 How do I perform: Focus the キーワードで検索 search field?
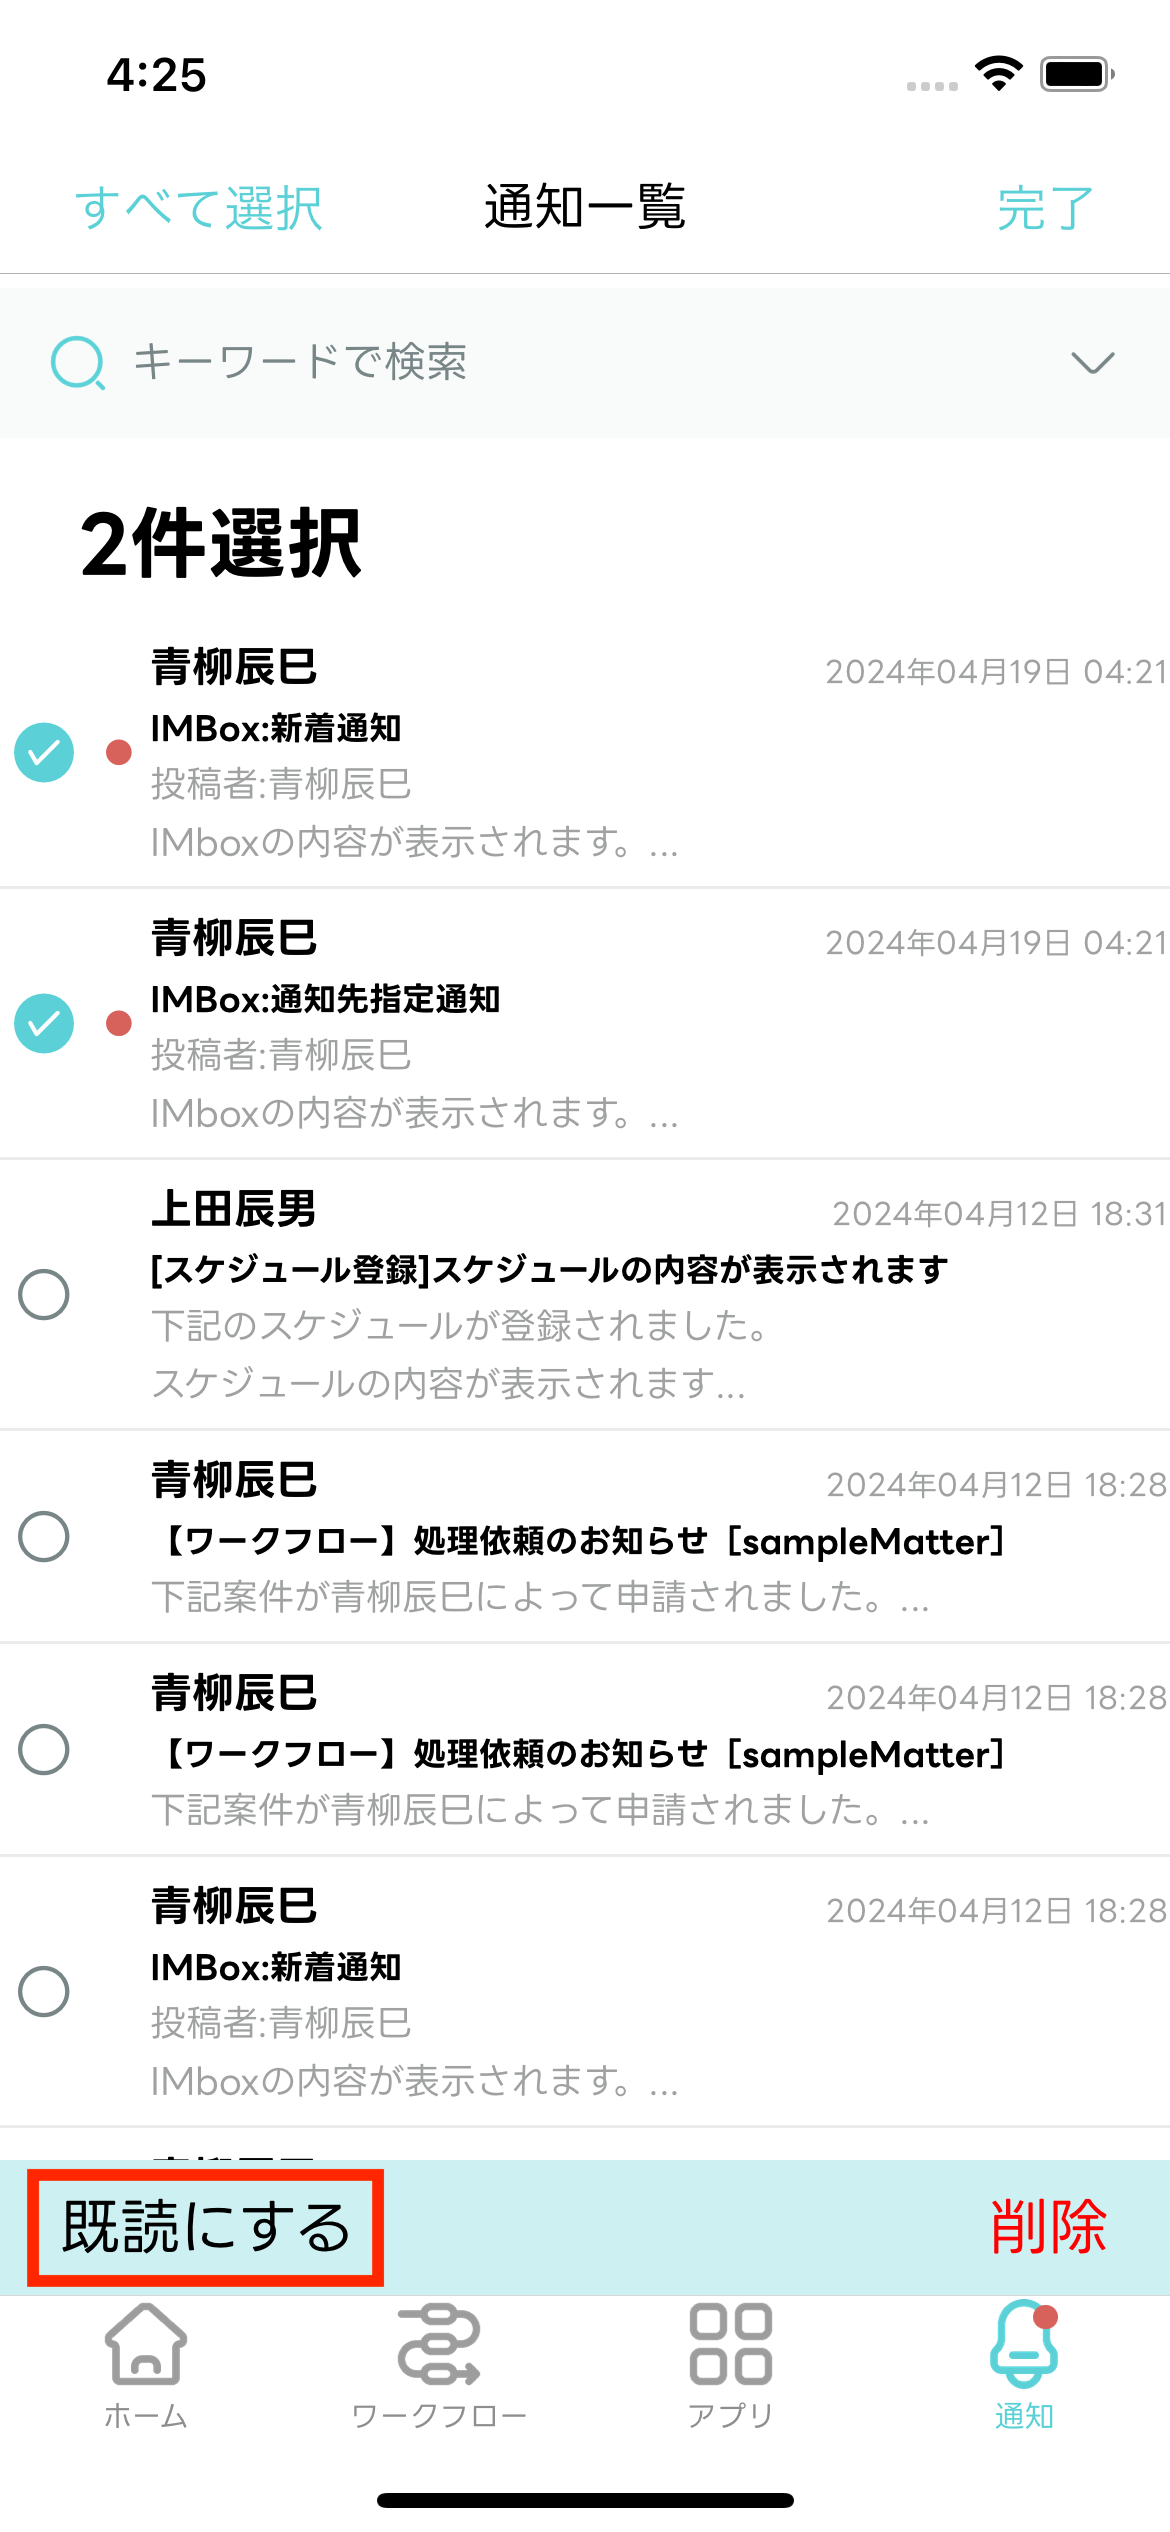pos(560,363)
